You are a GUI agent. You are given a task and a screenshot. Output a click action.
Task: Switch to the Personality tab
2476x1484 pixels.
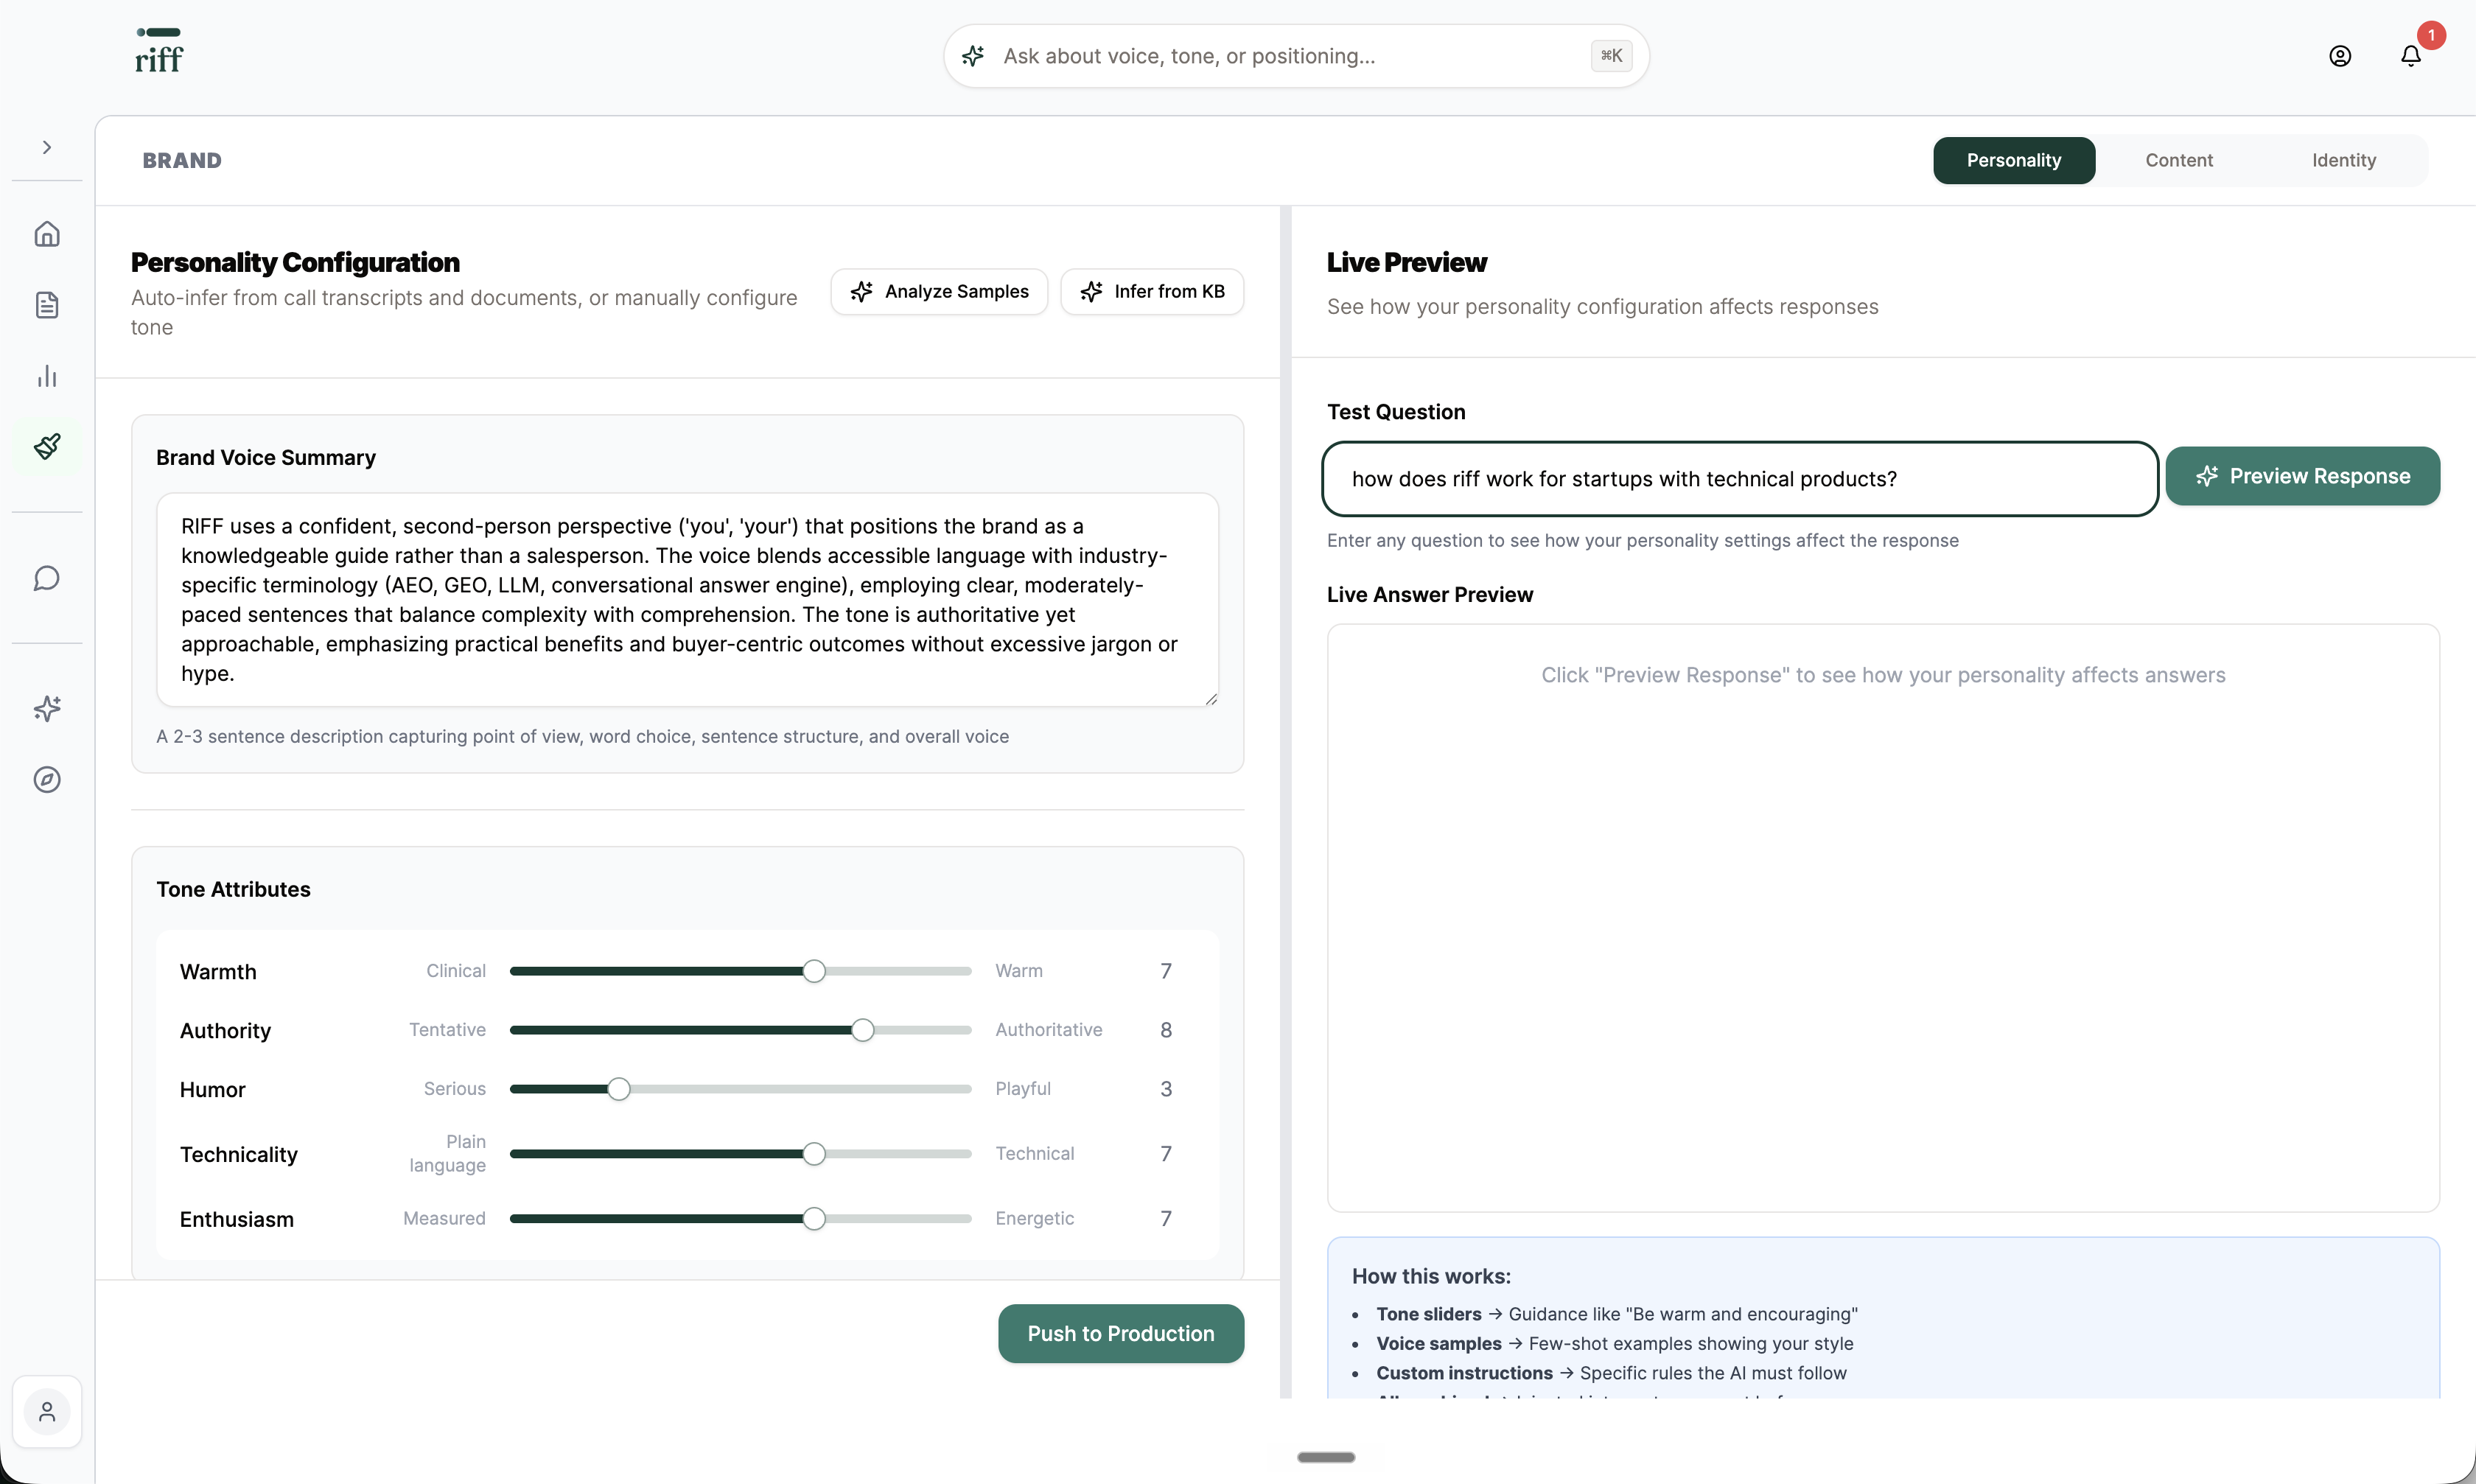2014,160
